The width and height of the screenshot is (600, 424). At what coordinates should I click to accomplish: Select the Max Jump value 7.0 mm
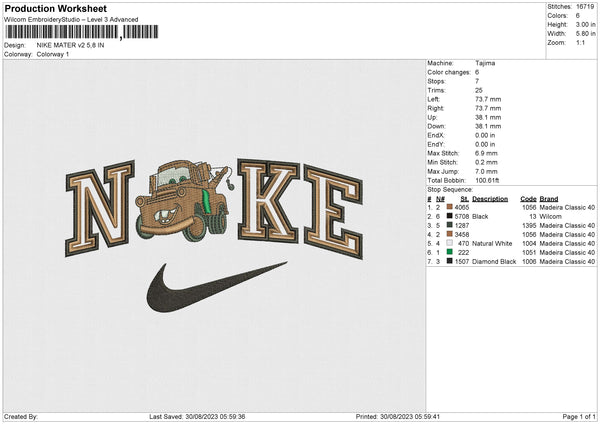[486, 171]
